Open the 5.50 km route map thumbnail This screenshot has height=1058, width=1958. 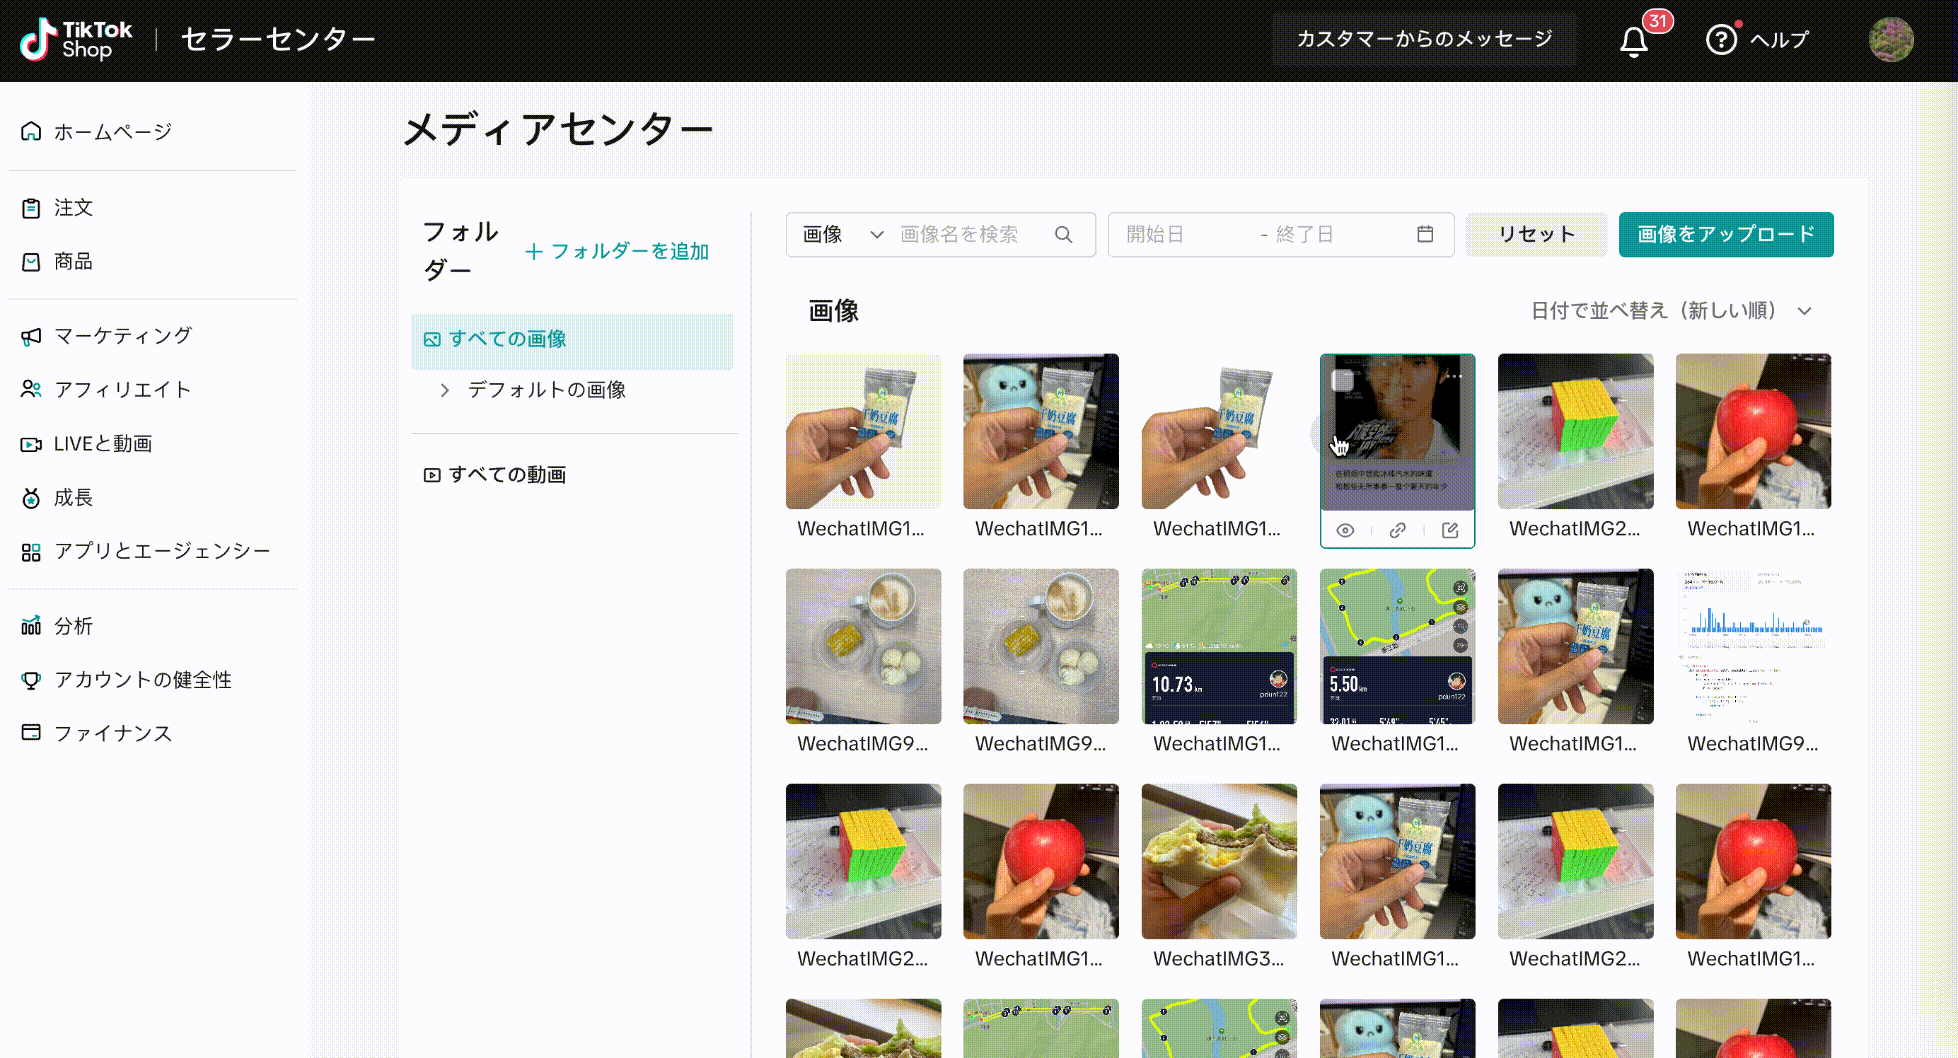(1397, 646)
